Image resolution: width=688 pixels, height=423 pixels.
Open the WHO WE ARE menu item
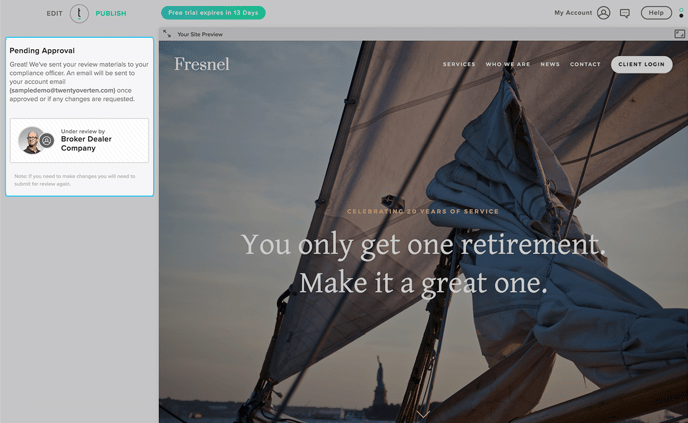508,64
